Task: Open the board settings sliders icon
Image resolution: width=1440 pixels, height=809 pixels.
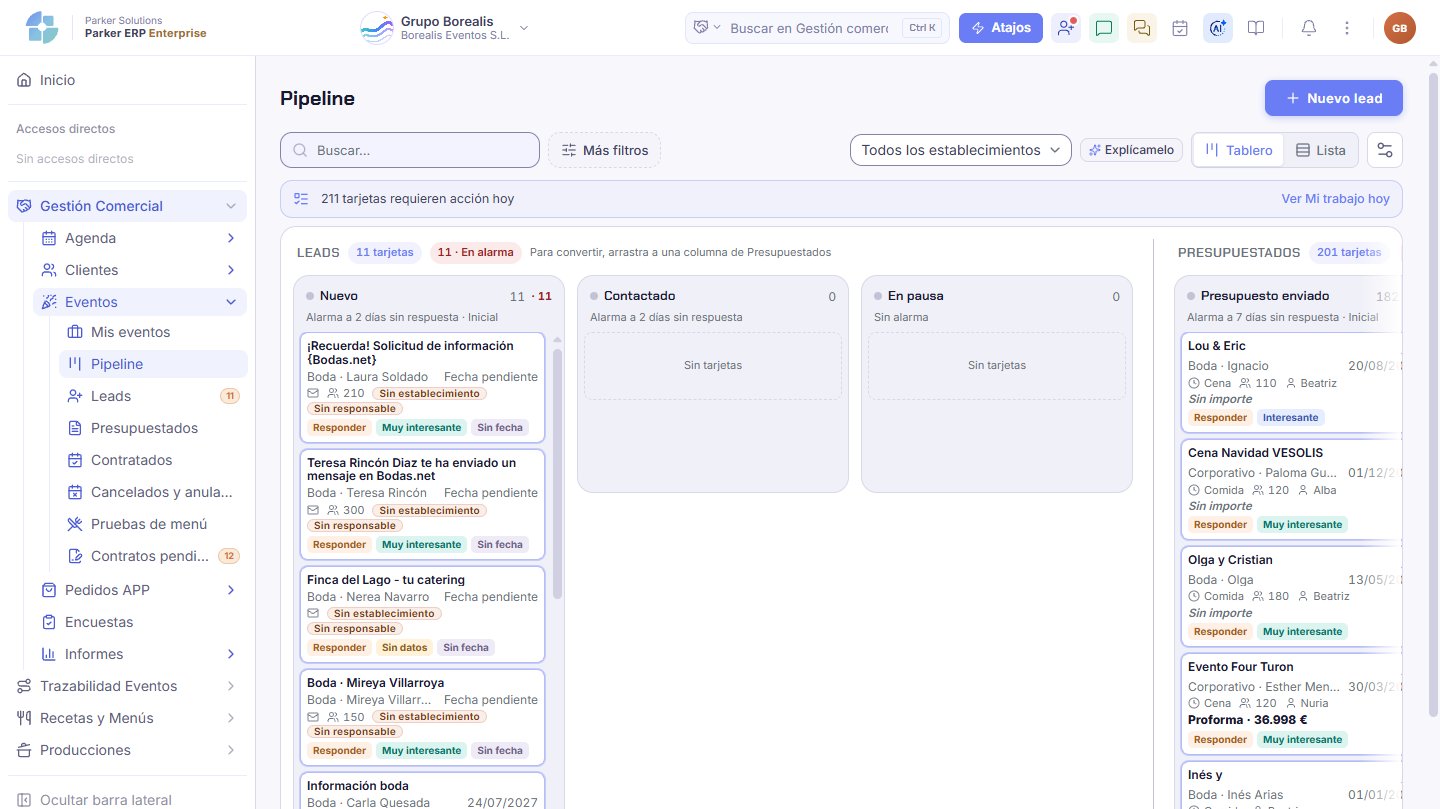Action: coord(1385,150)
